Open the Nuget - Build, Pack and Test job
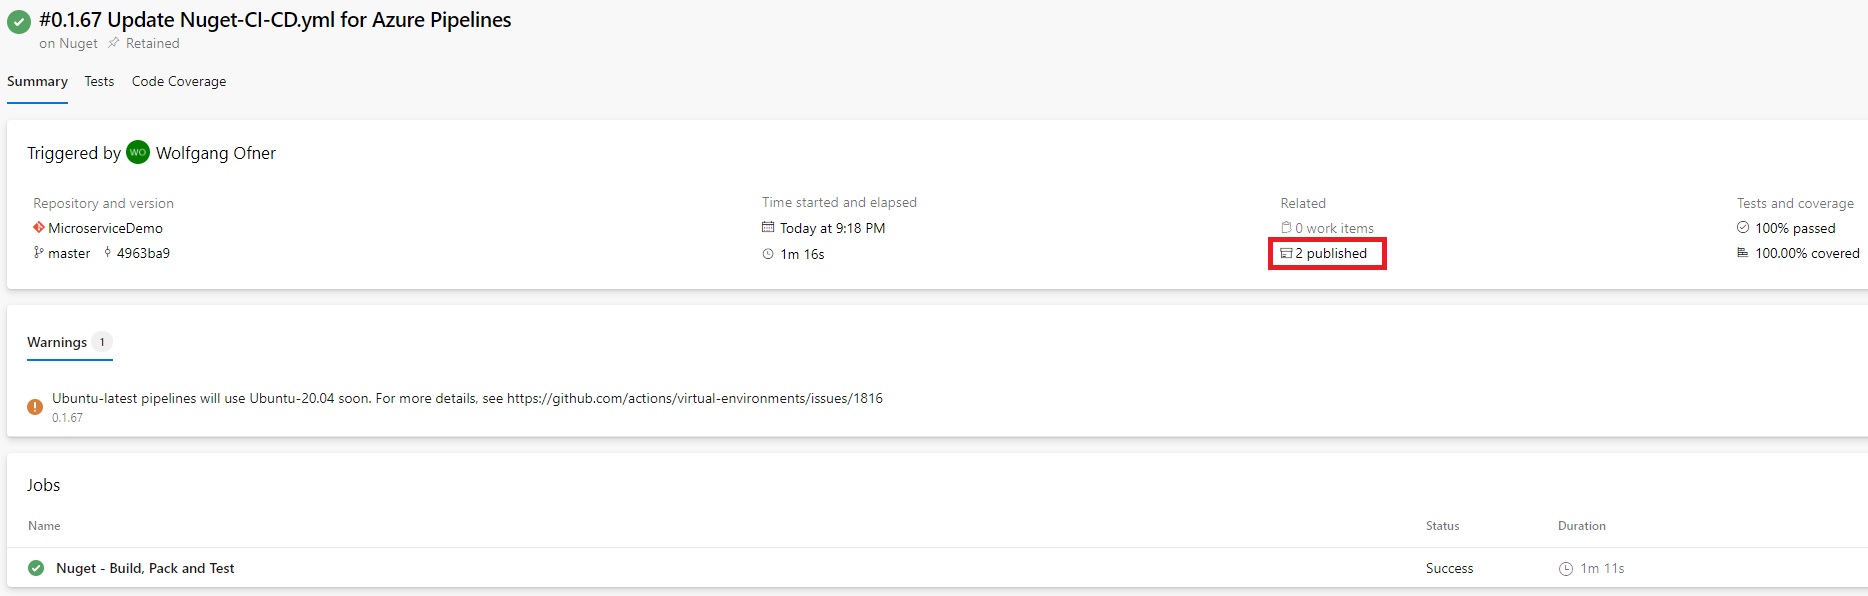Screen dimensions: 1868x596 (145, 568)
